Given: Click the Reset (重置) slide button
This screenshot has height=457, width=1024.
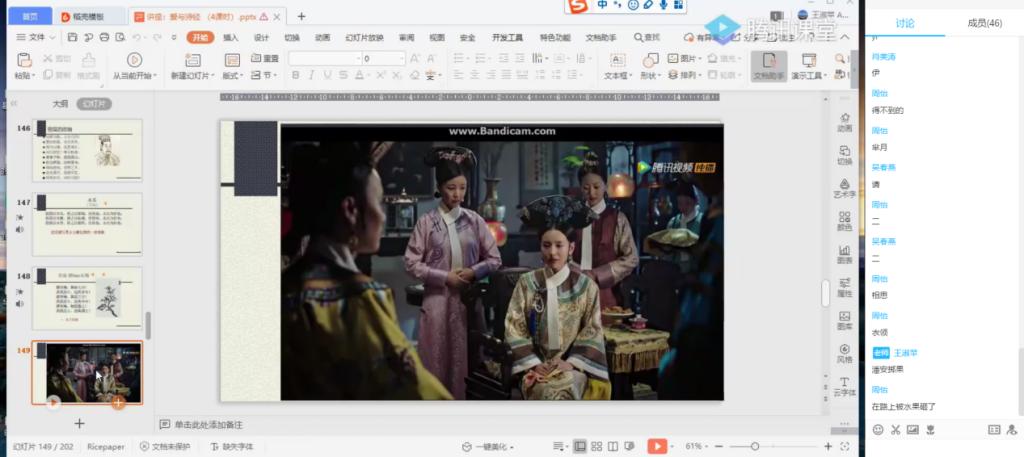Looking at the screenshot, I should [264, 58].
